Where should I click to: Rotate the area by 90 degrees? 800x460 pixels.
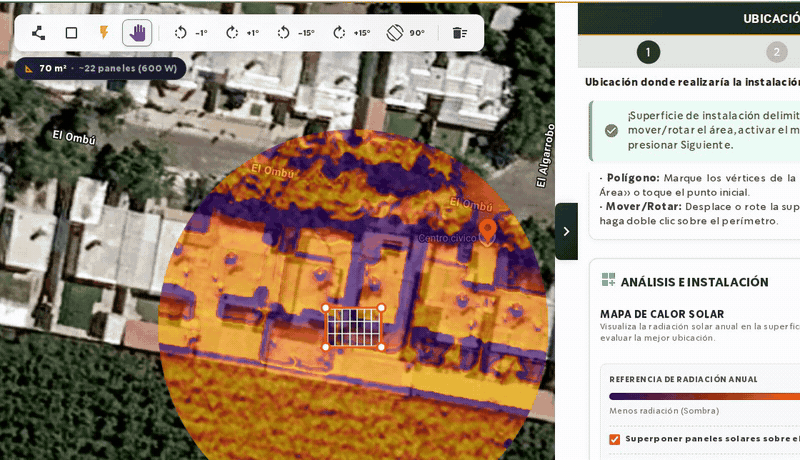[406, 33]
